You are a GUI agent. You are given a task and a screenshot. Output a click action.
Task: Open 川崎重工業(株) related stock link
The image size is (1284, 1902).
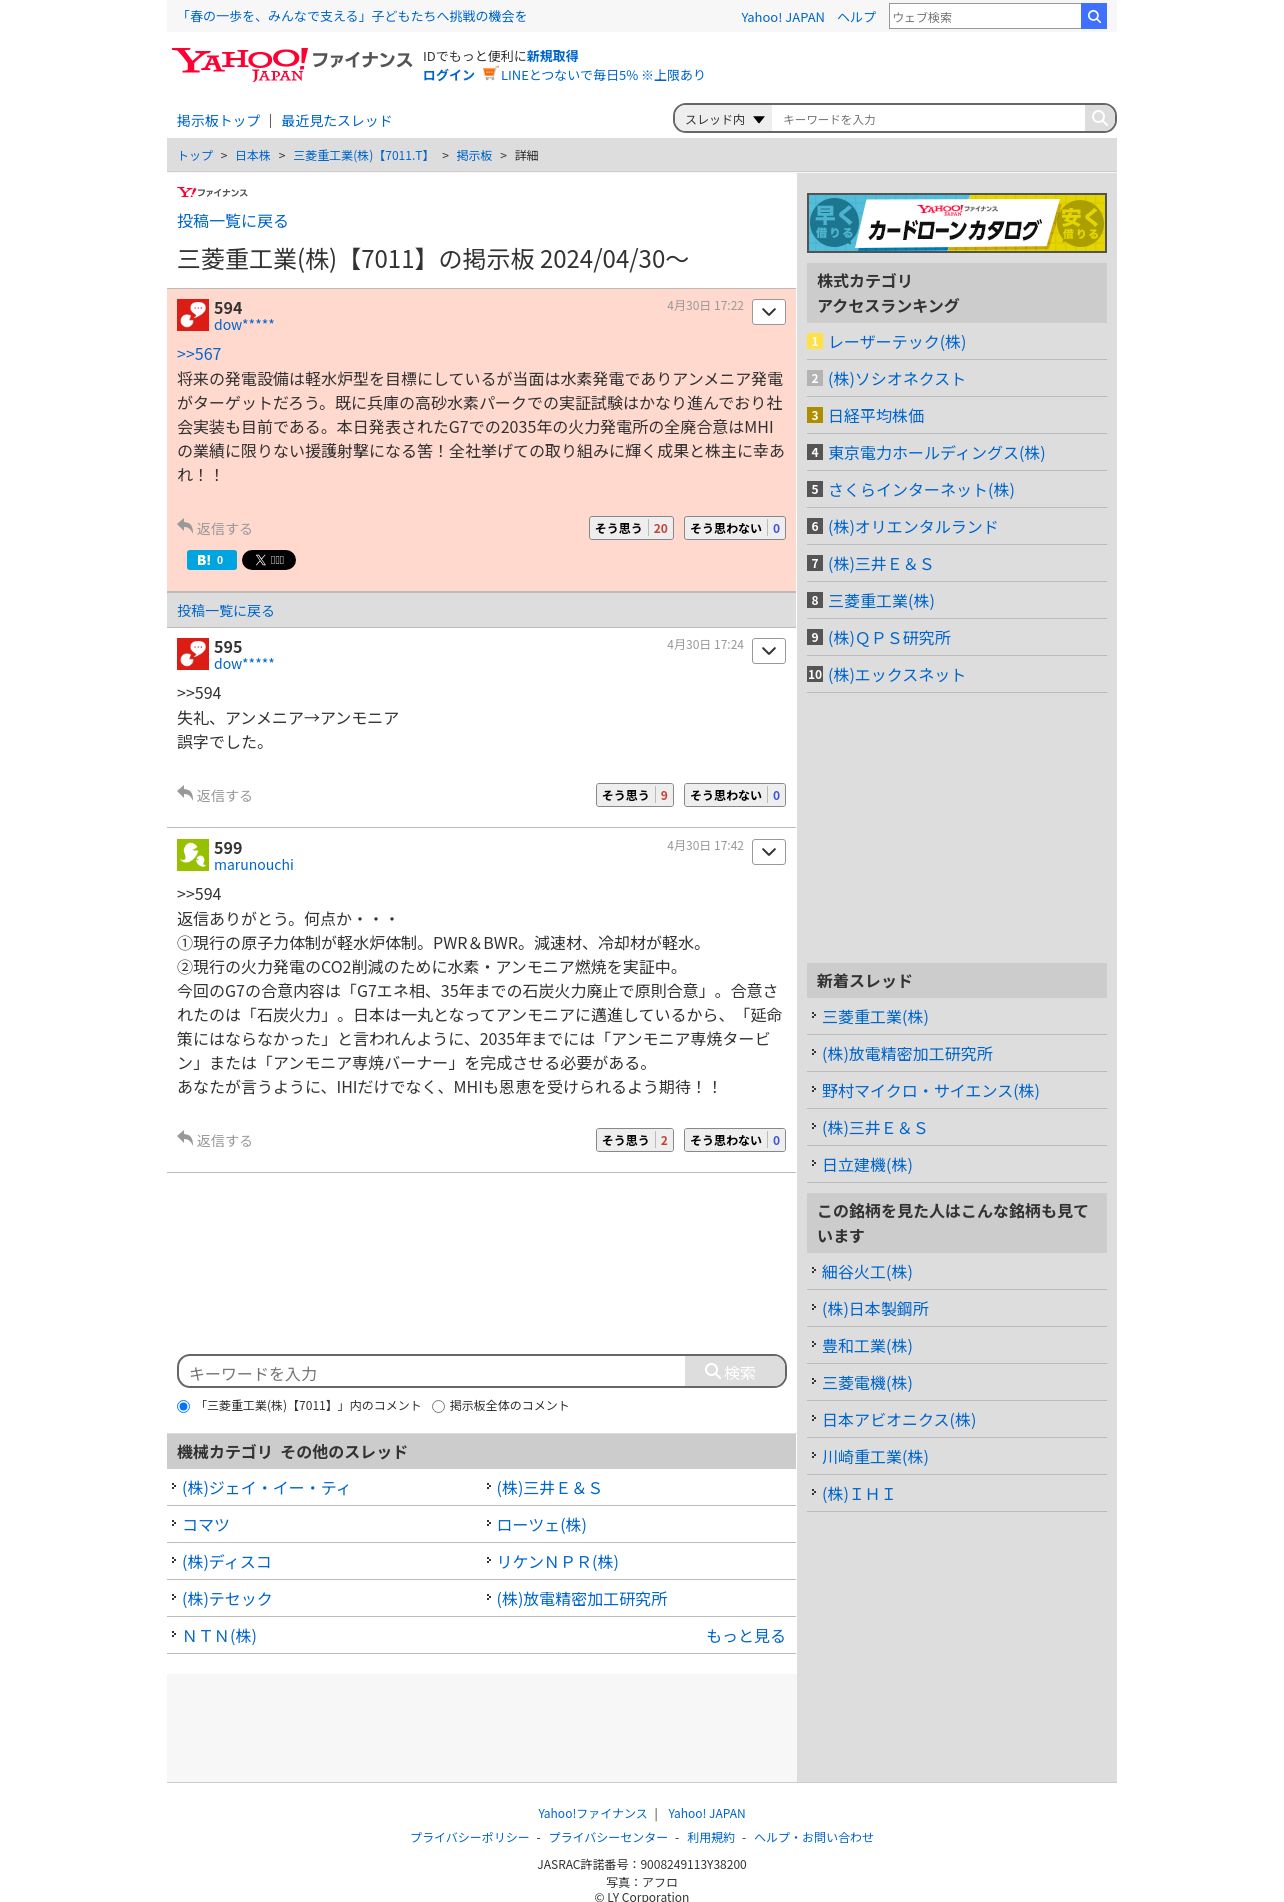click(x=875, y=1457)
